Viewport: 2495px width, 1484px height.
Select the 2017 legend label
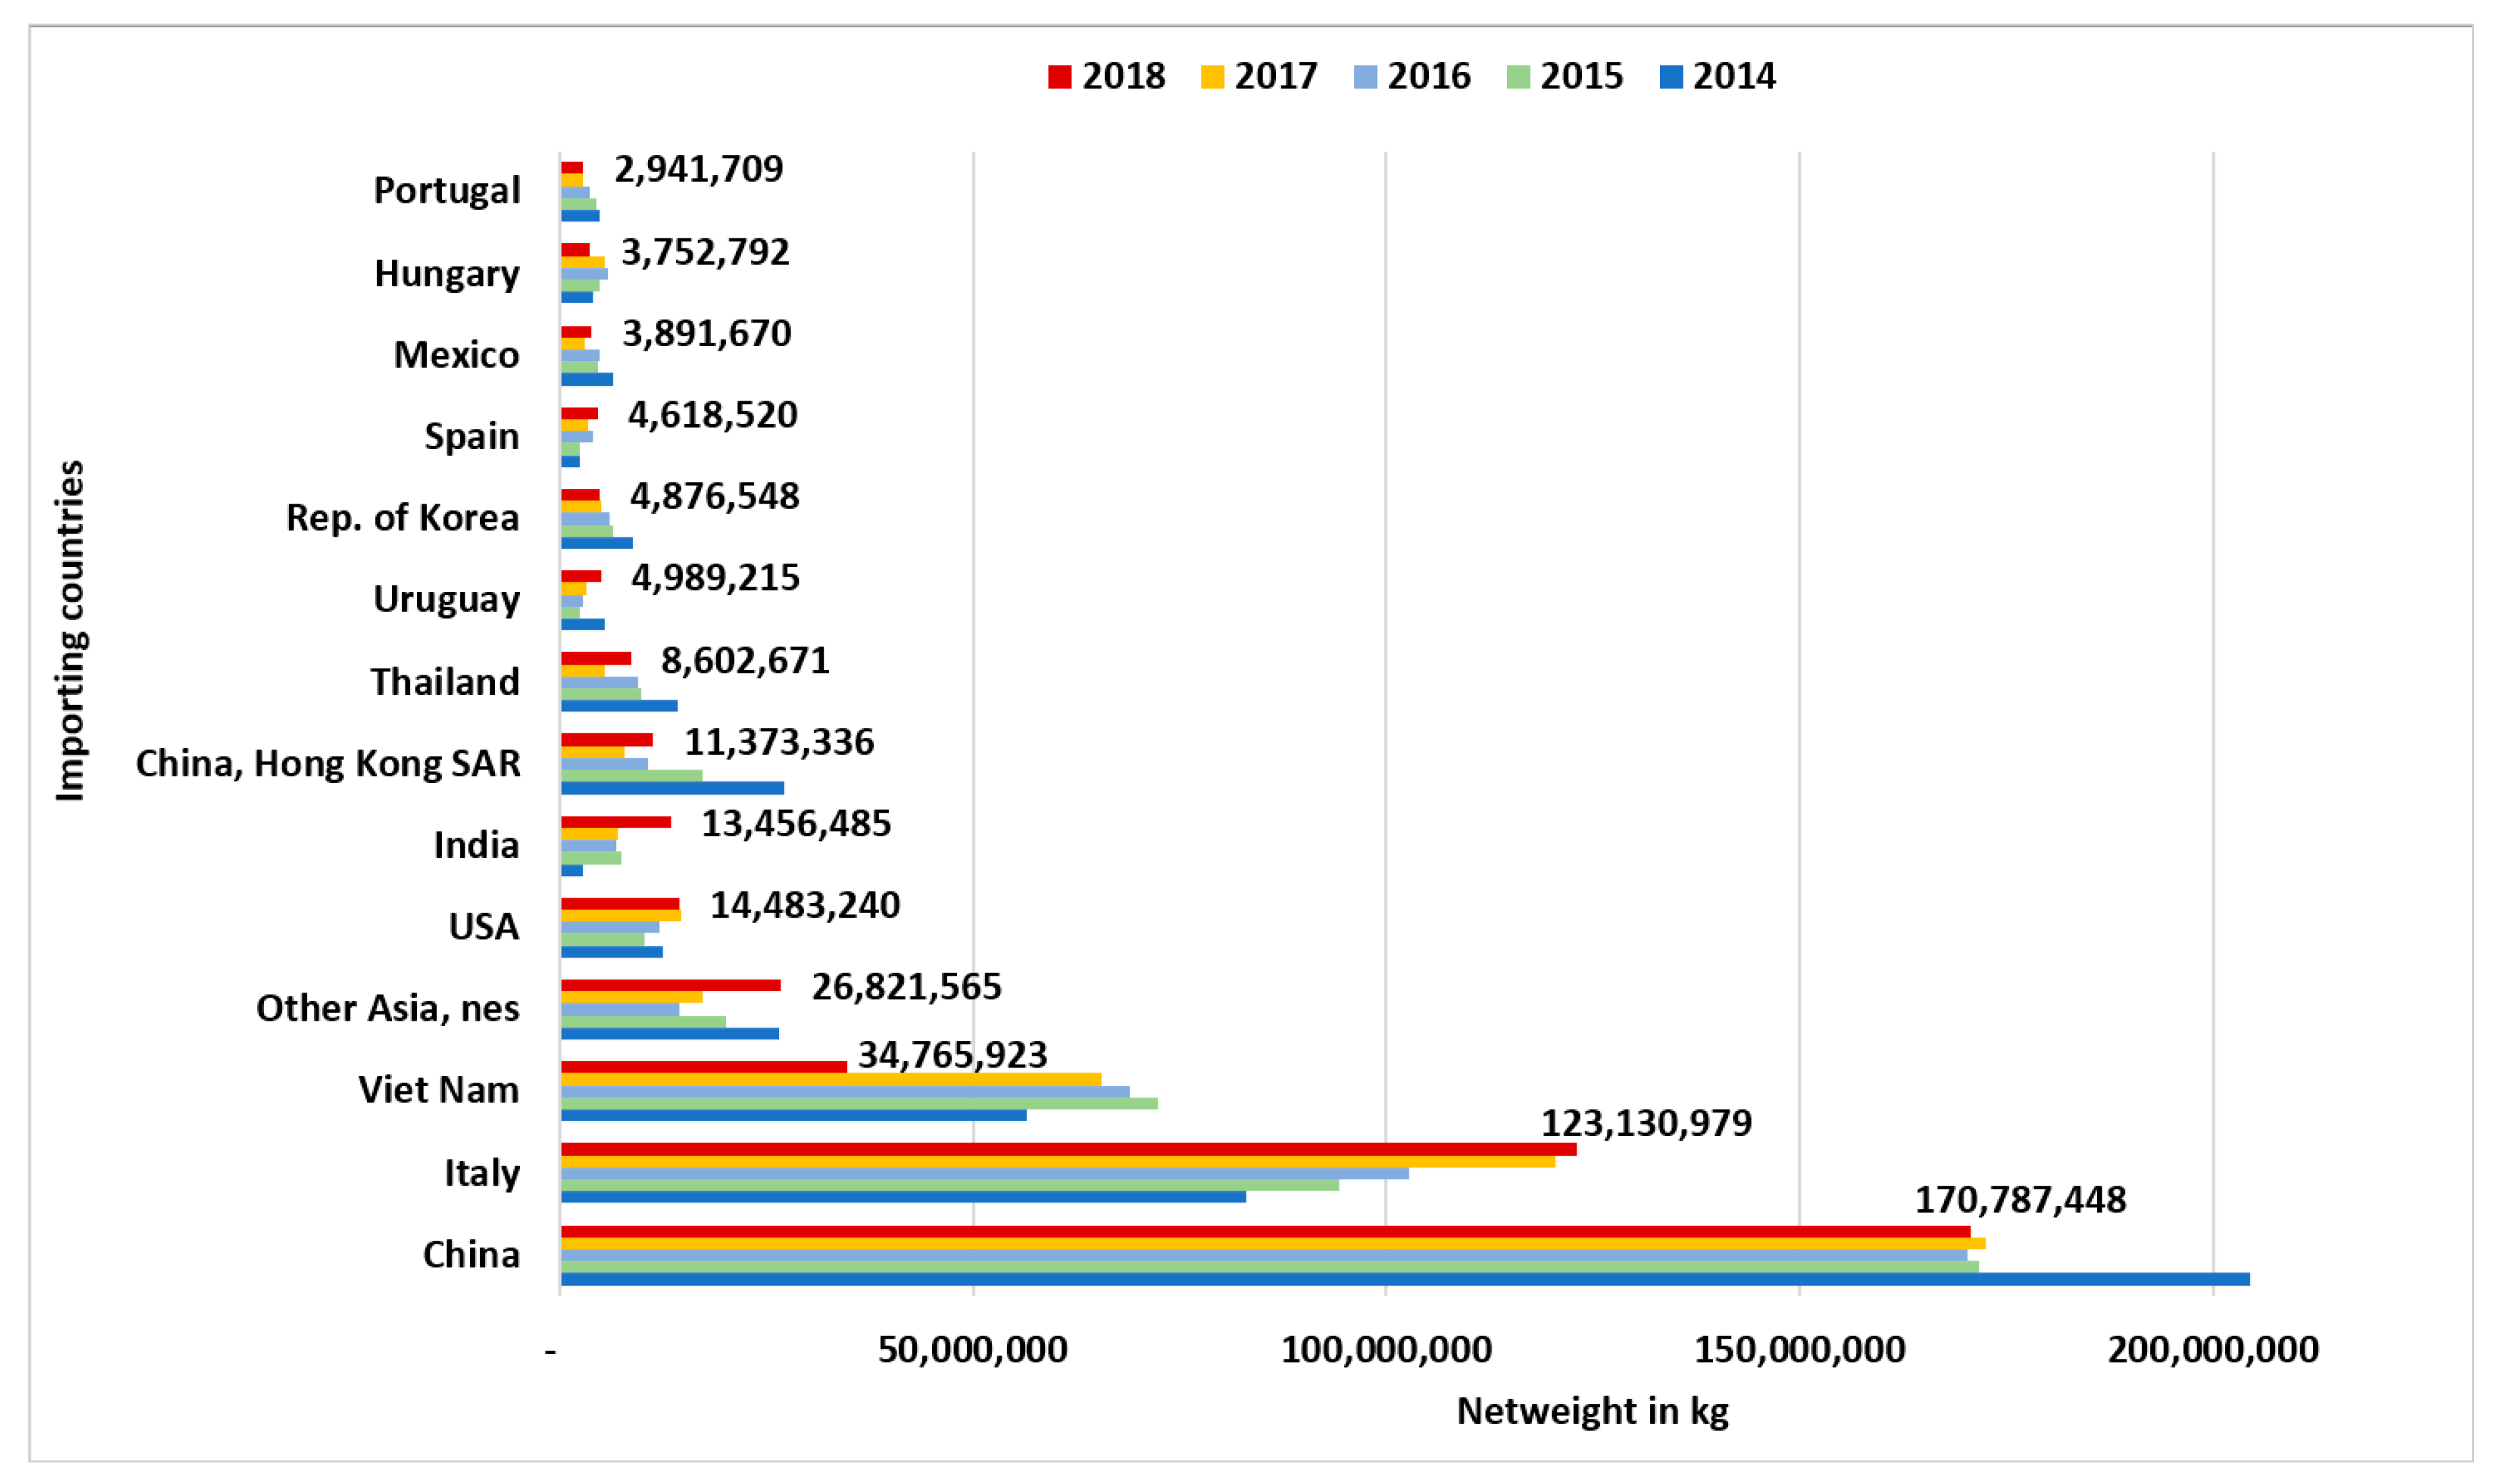point(1276,76)
